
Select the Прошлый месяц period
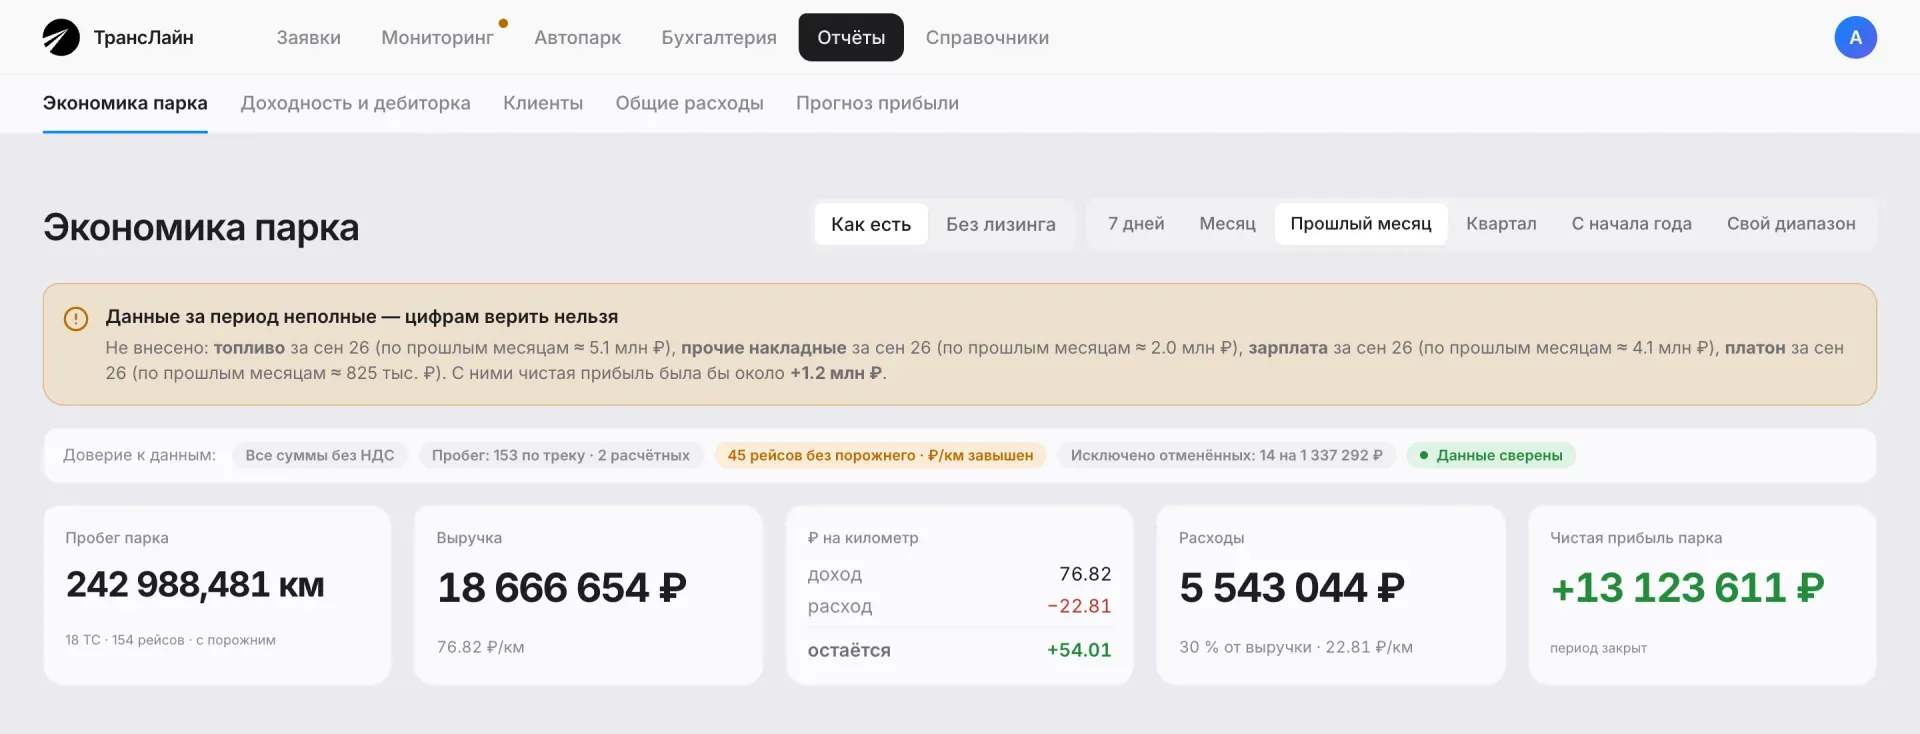tap(1361, 224)
